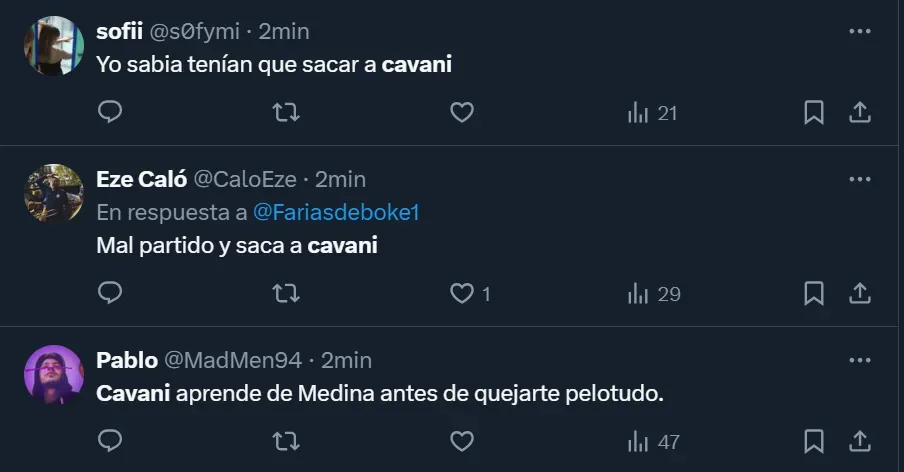Share Pablo's tweet
The image size is (904, 472).
(x=859, y=440)
